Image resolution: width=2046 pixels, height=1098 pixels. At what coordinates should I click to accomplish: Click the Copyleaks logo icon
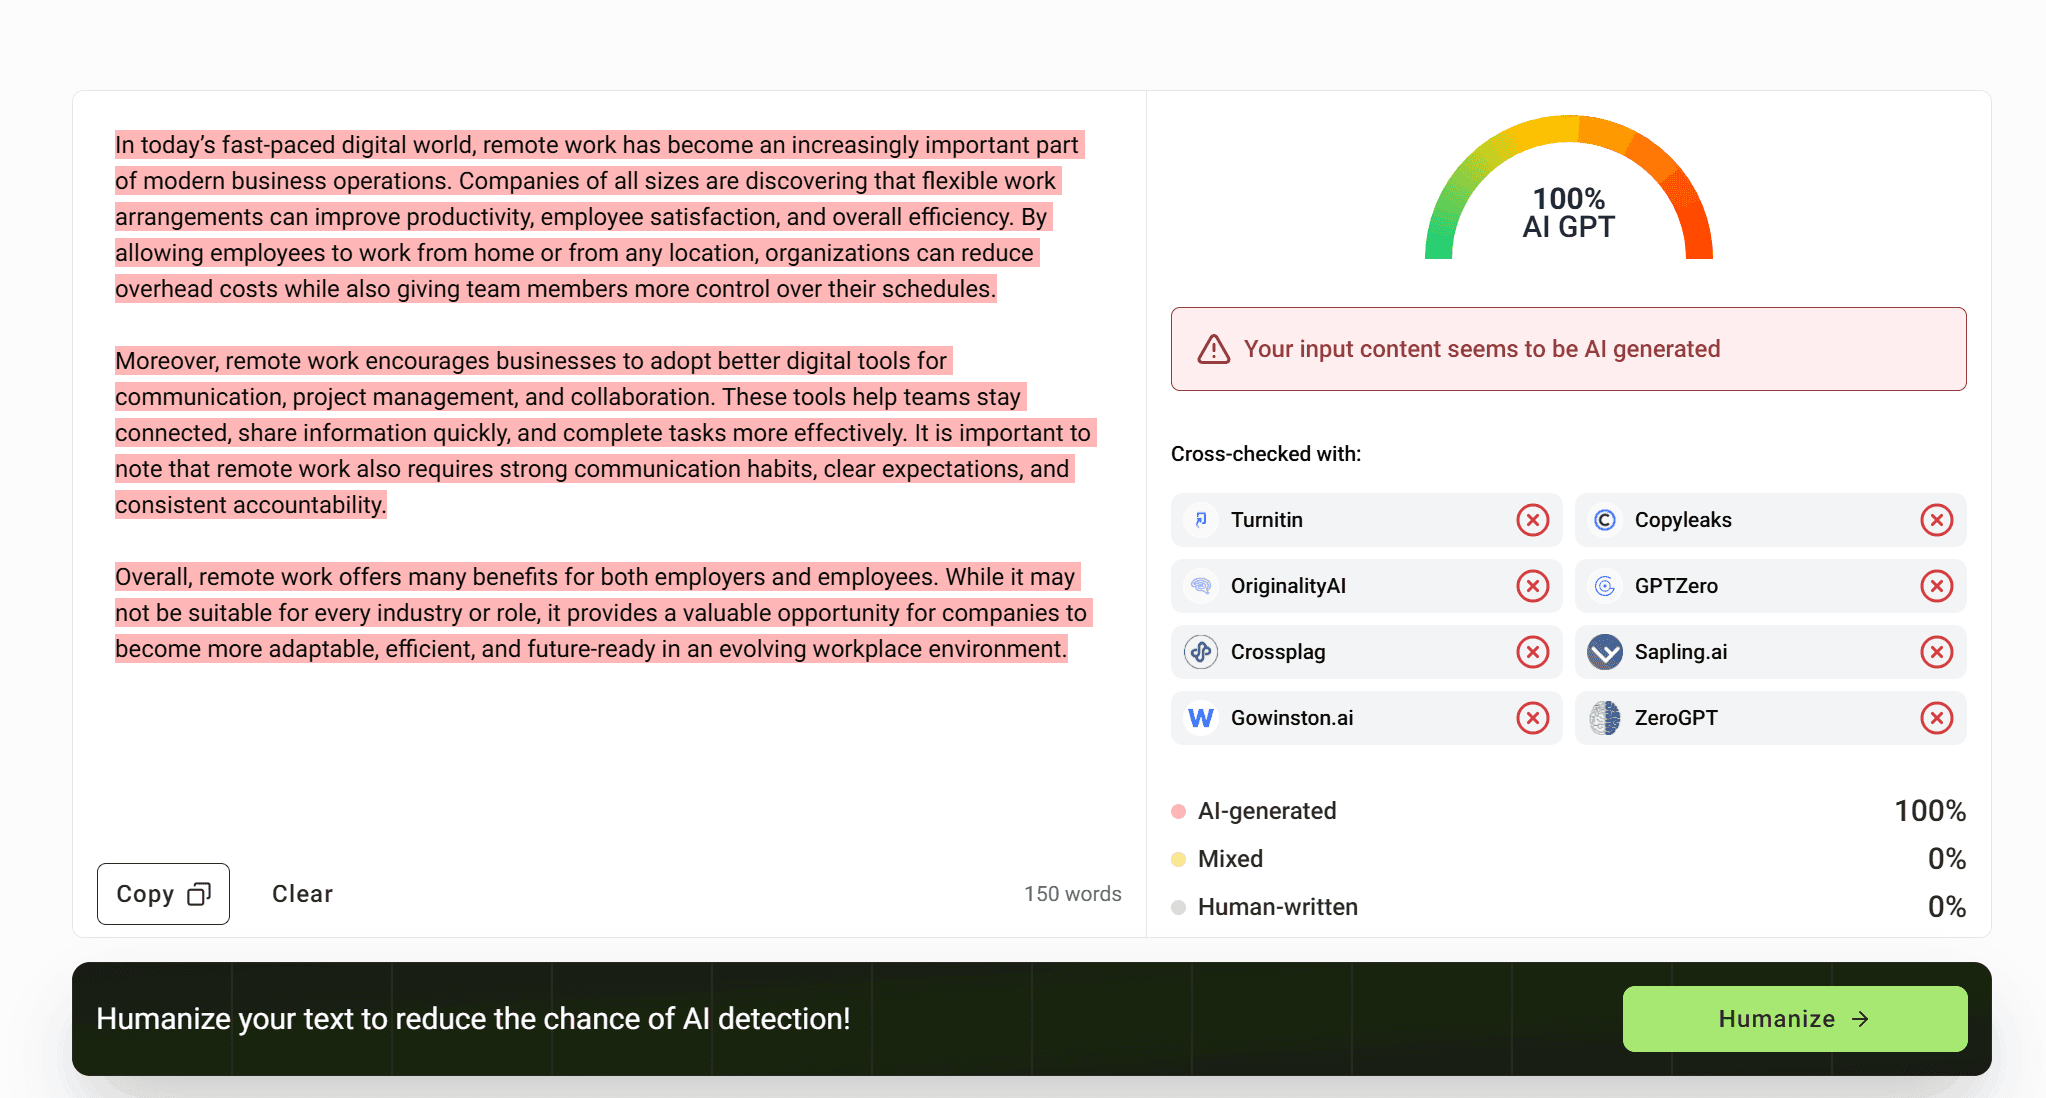(1605, 520)
